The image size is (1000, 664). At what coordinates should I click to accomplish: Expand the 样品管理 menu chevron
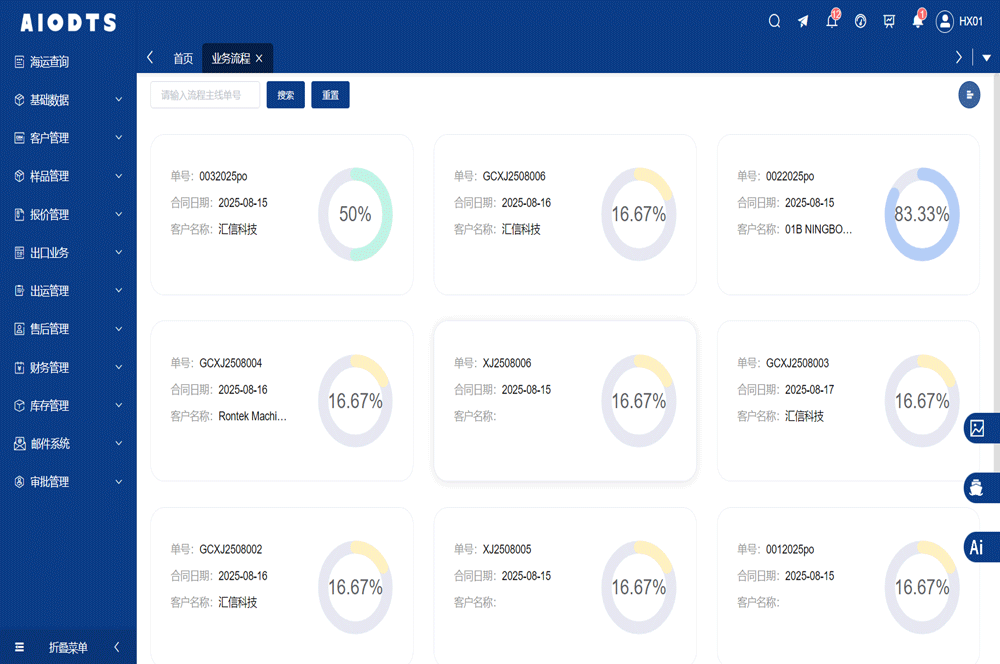point(119,176)
